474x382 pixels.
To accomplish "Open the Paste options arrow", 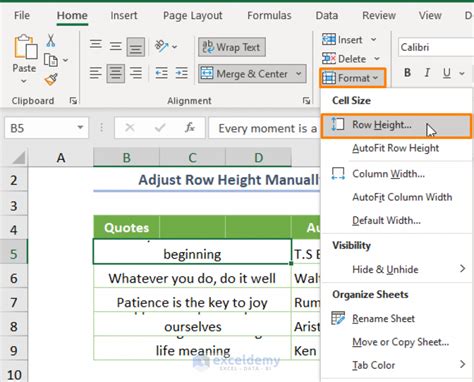I will click(x=24, y=81).
